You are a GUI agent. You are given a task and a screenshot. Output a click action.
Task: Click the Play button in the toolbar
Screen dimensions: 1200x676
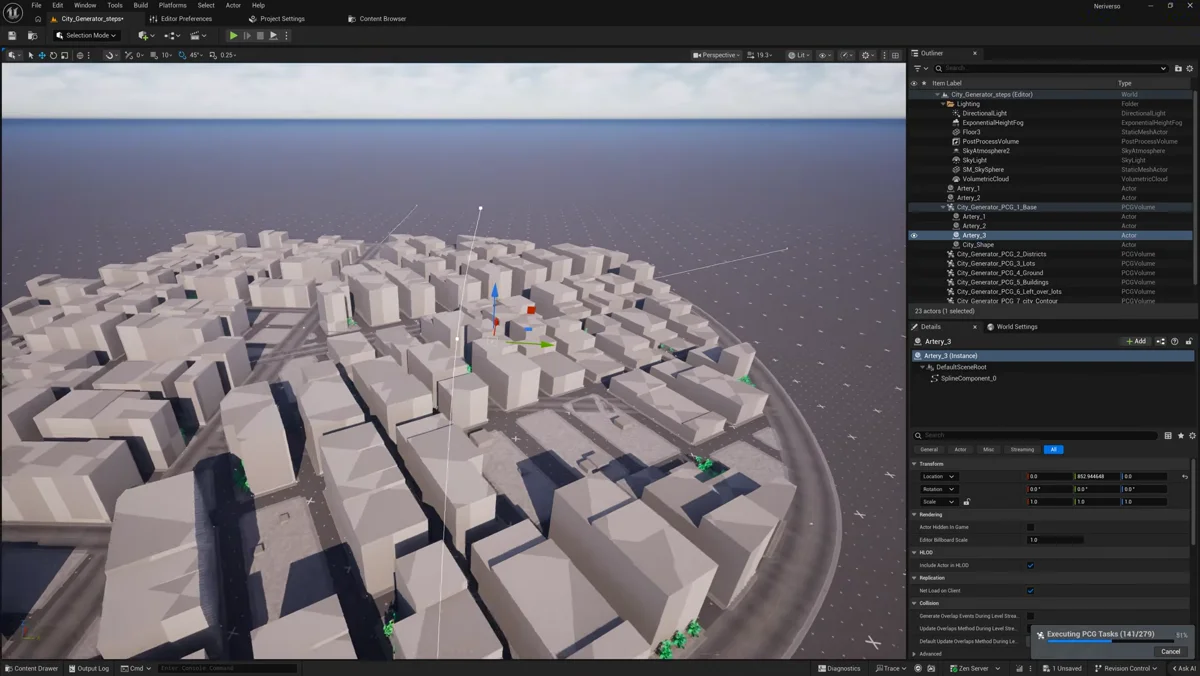click(234, 36)
